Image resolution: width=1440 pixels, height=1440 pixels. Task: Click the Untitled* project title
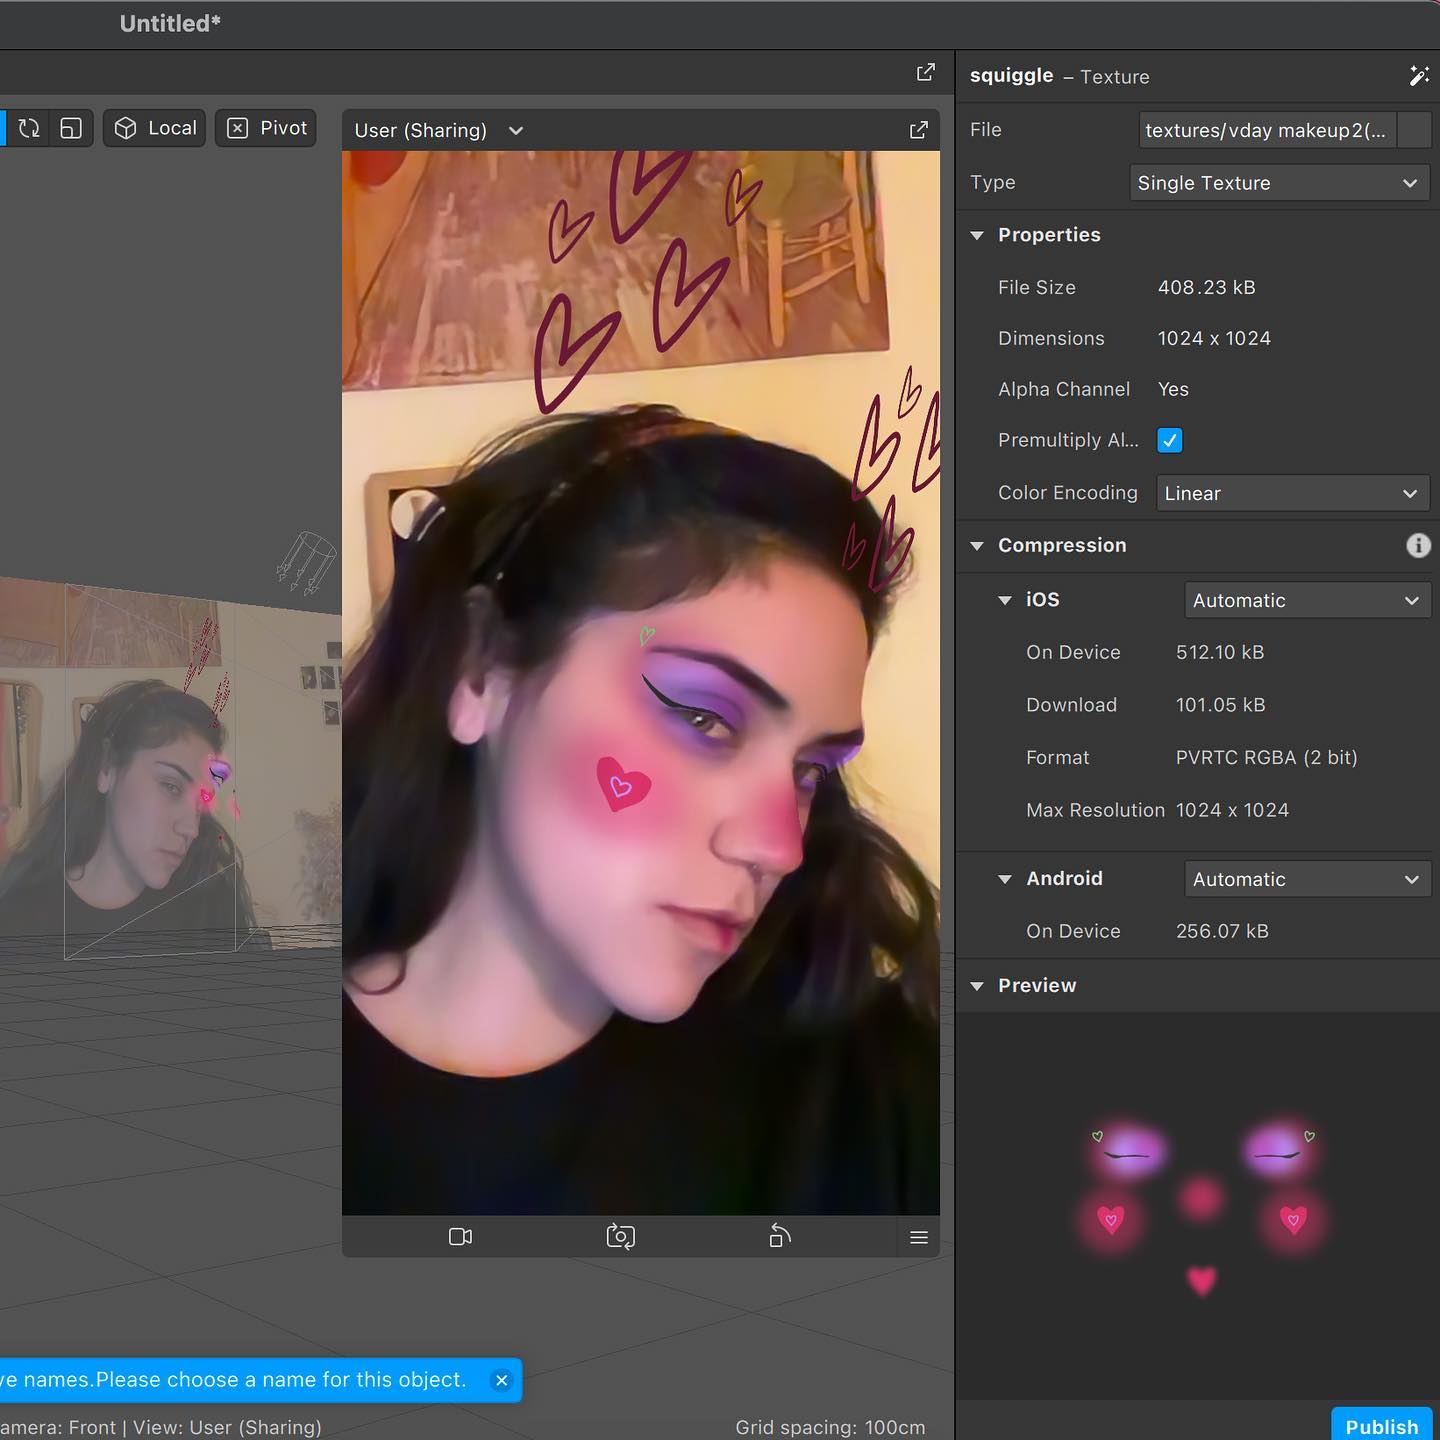[x=170, y=24]
